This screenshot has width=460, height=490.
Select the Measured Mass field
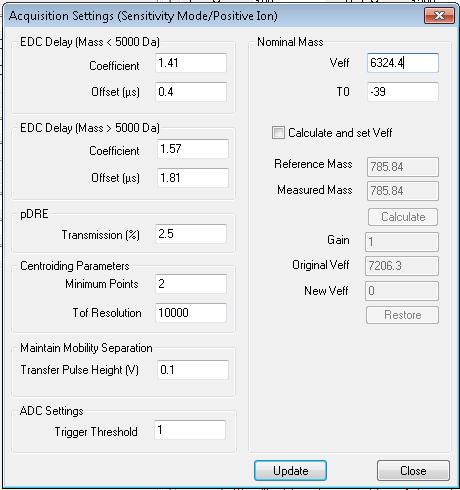(403, 191)
